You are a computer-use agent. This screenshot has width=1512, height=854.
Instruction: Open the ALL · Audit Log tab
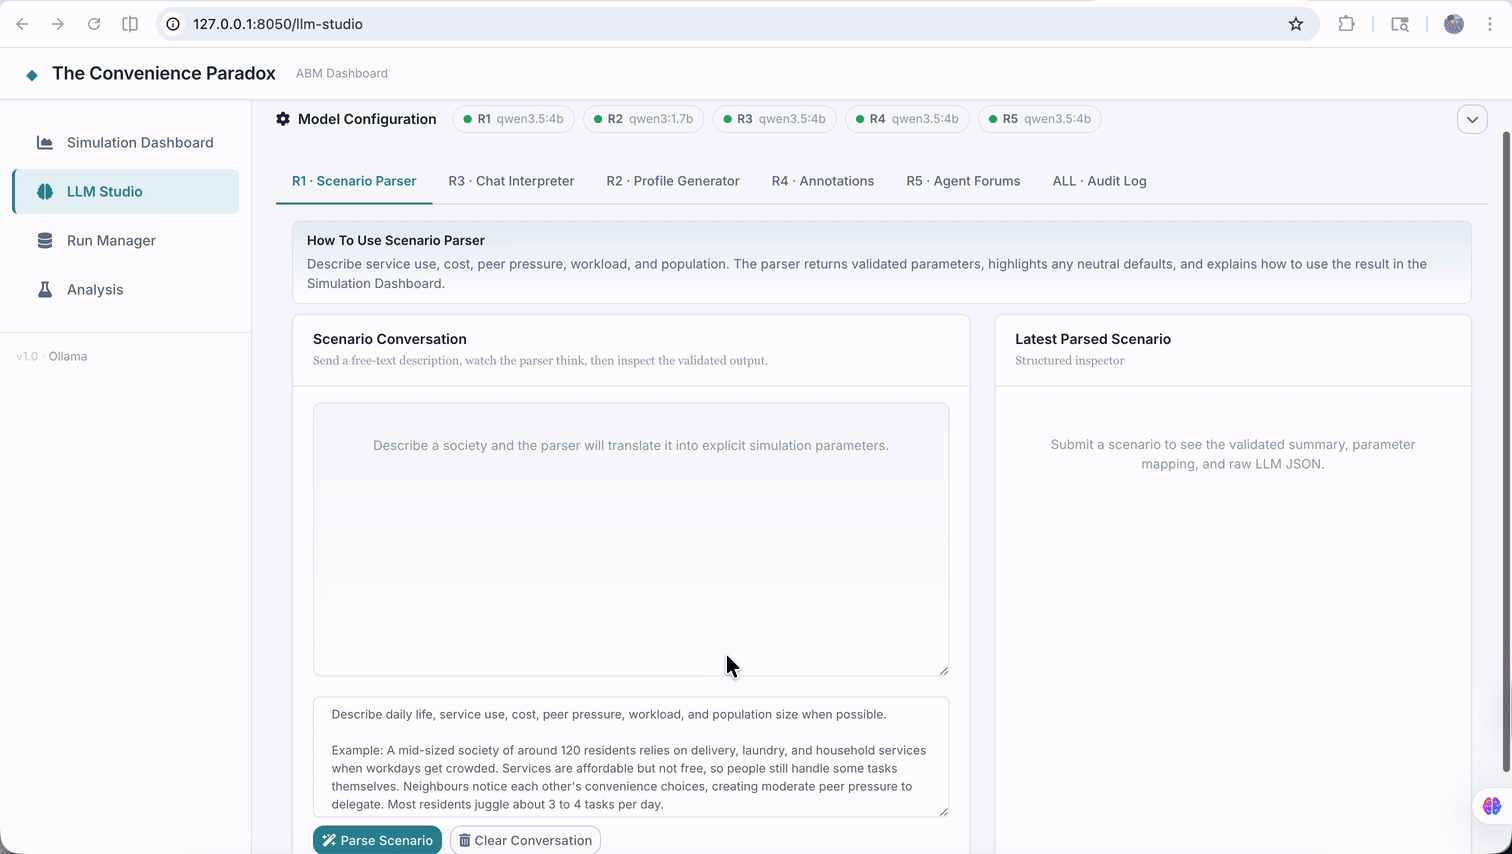pyautogui.click(x=1099, y=181)
